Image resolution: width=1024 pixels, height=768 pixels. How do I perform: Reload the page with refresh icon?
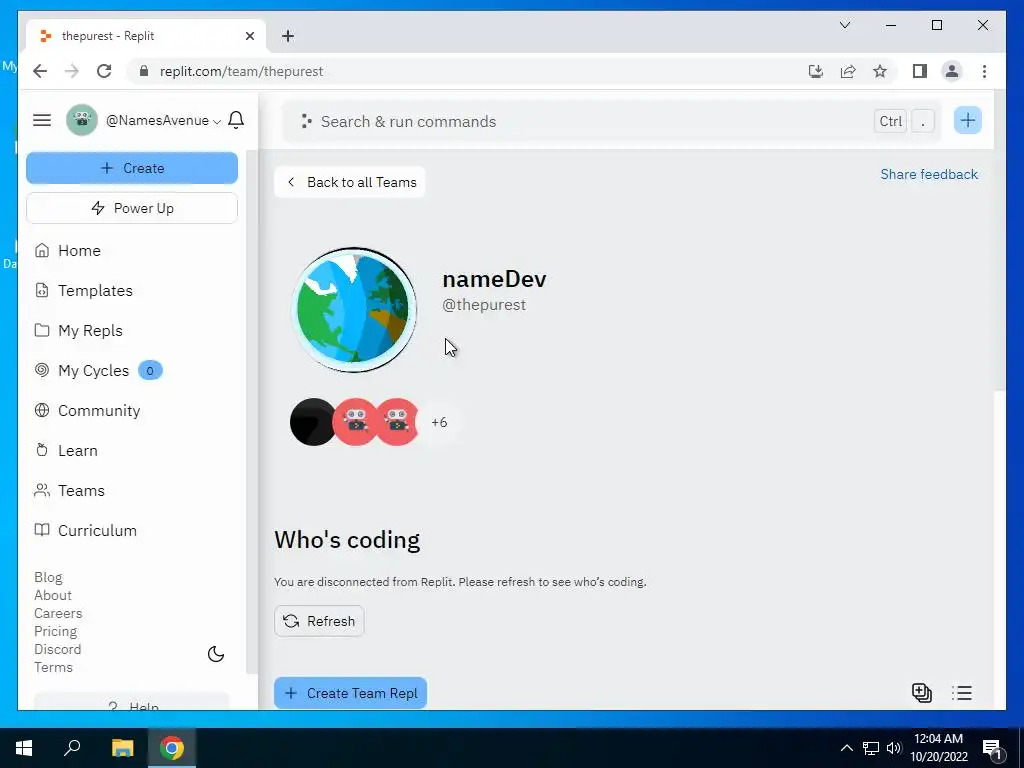coord(104,71)
